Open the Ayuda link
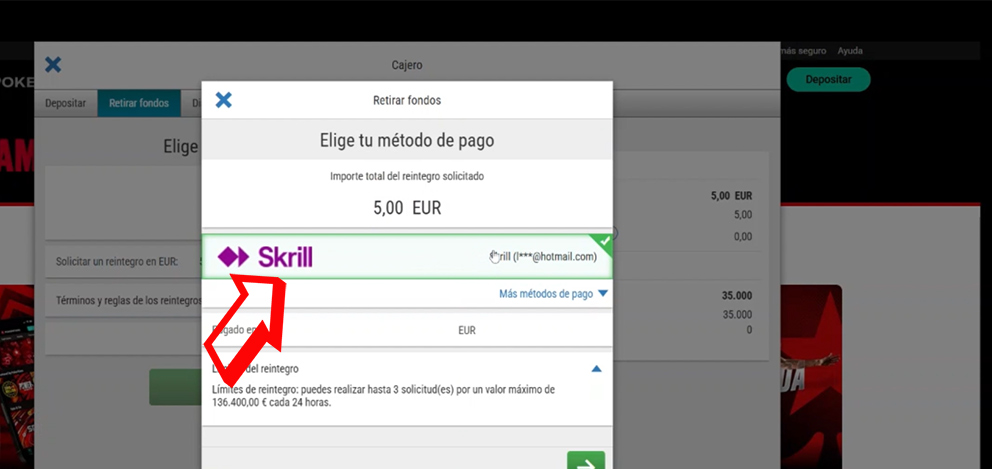The image size is (992, 469). pos(850,51)
